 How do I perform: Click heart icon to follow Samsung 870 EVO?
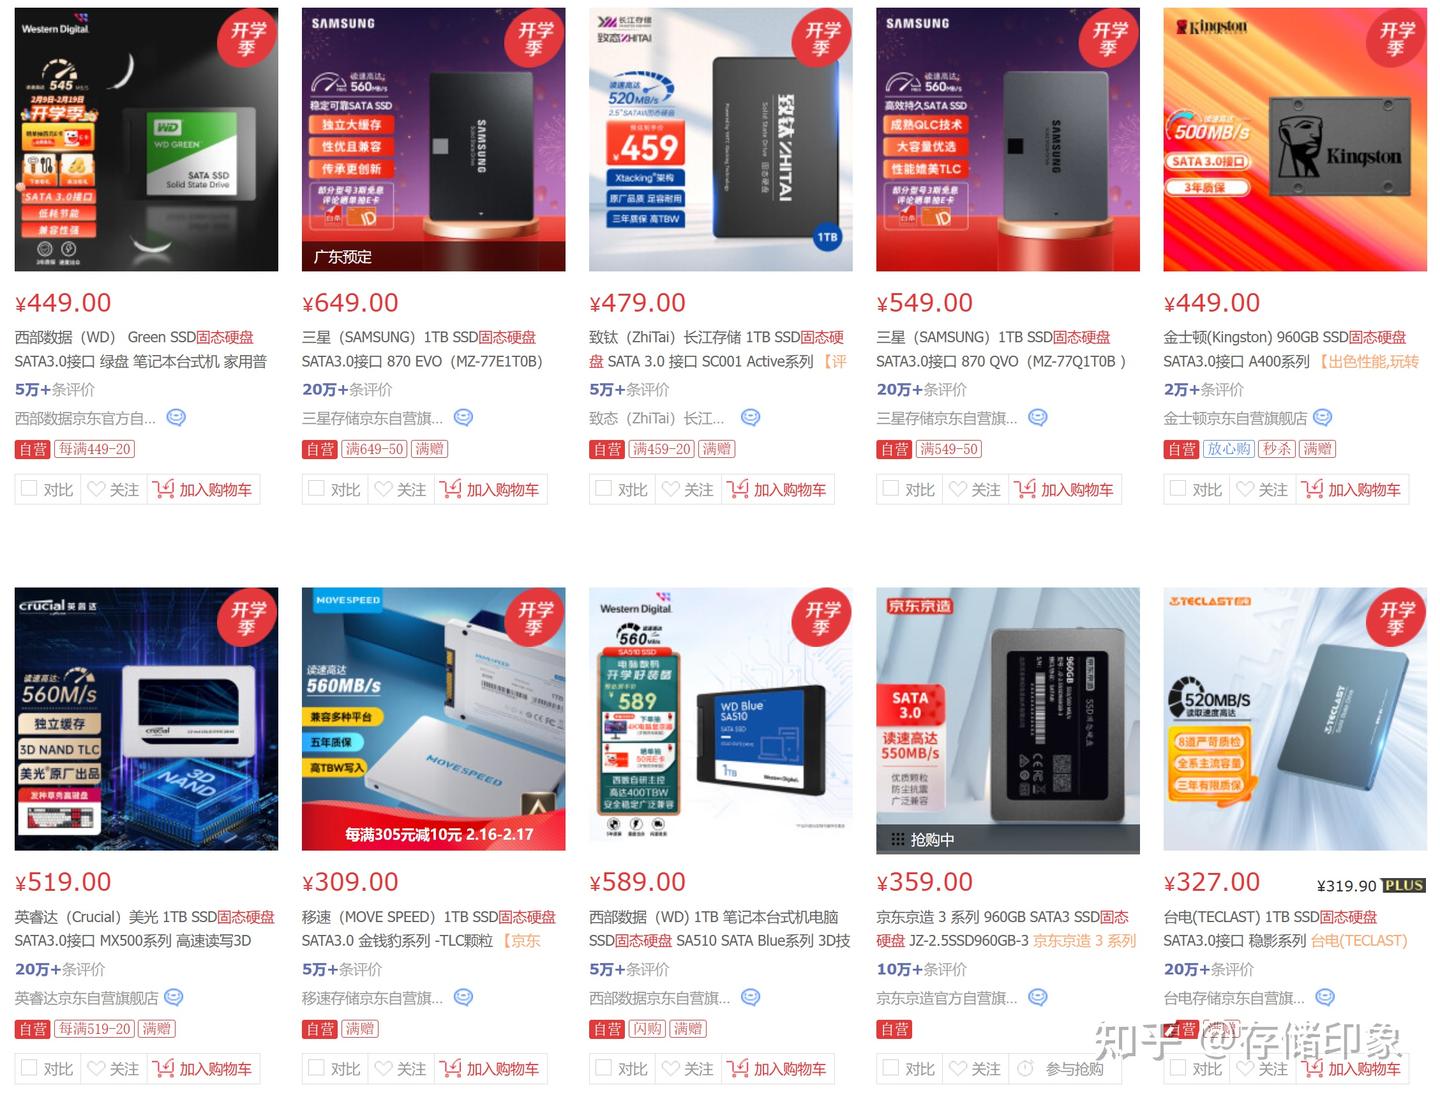(383, 489)
